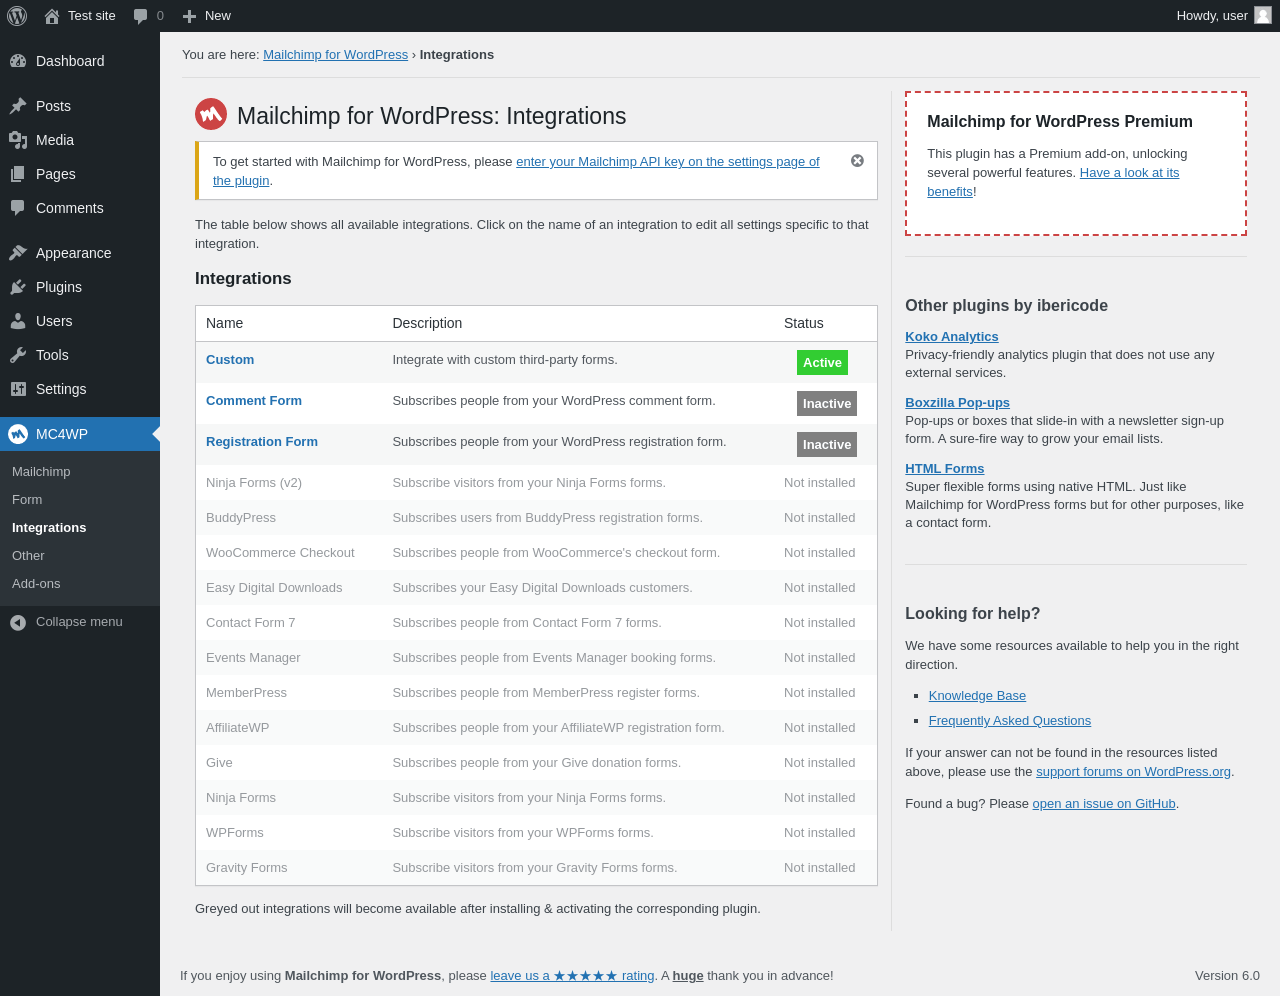Click the Tools wrench icon
This screenshot has height=996, width=1280.
coord(18,355)
